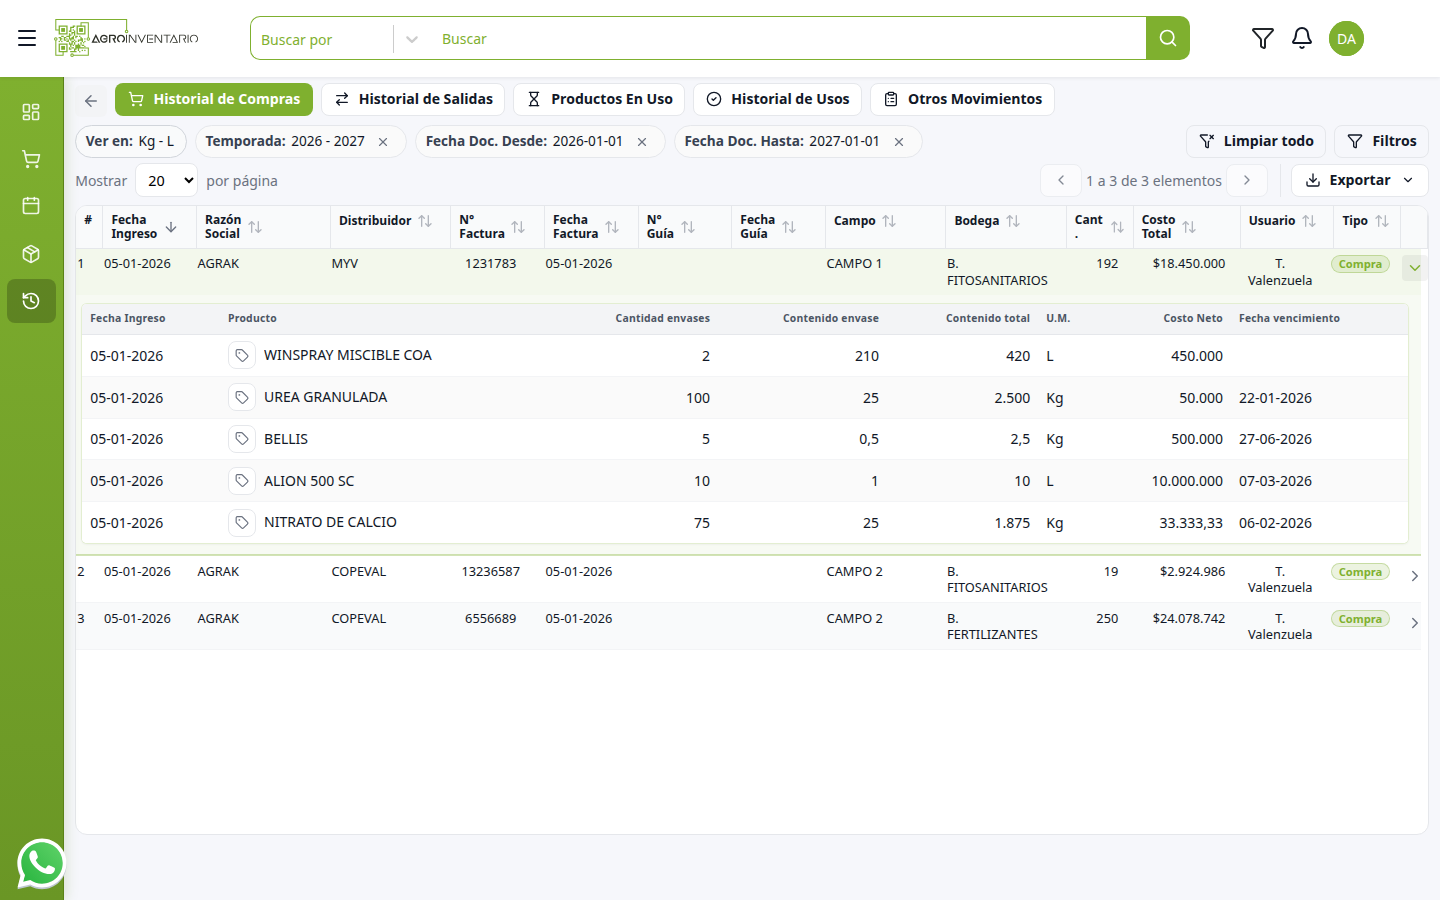Screen dimensions: 1440x900
Task: Open history clock section in sidebar
Action: click(31, 301)
